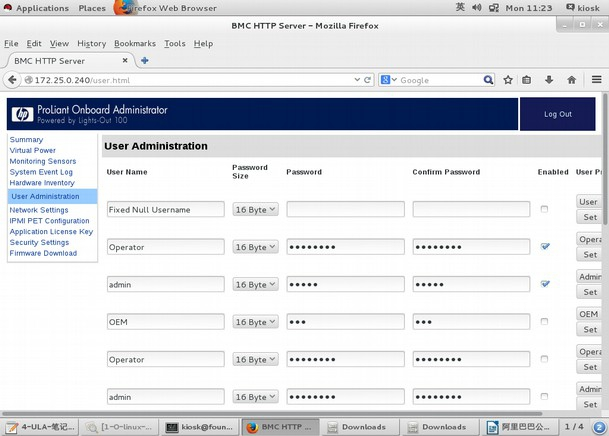Click the OEM user name field
This screenshot has height=436, width=609.
click(165, 322)
